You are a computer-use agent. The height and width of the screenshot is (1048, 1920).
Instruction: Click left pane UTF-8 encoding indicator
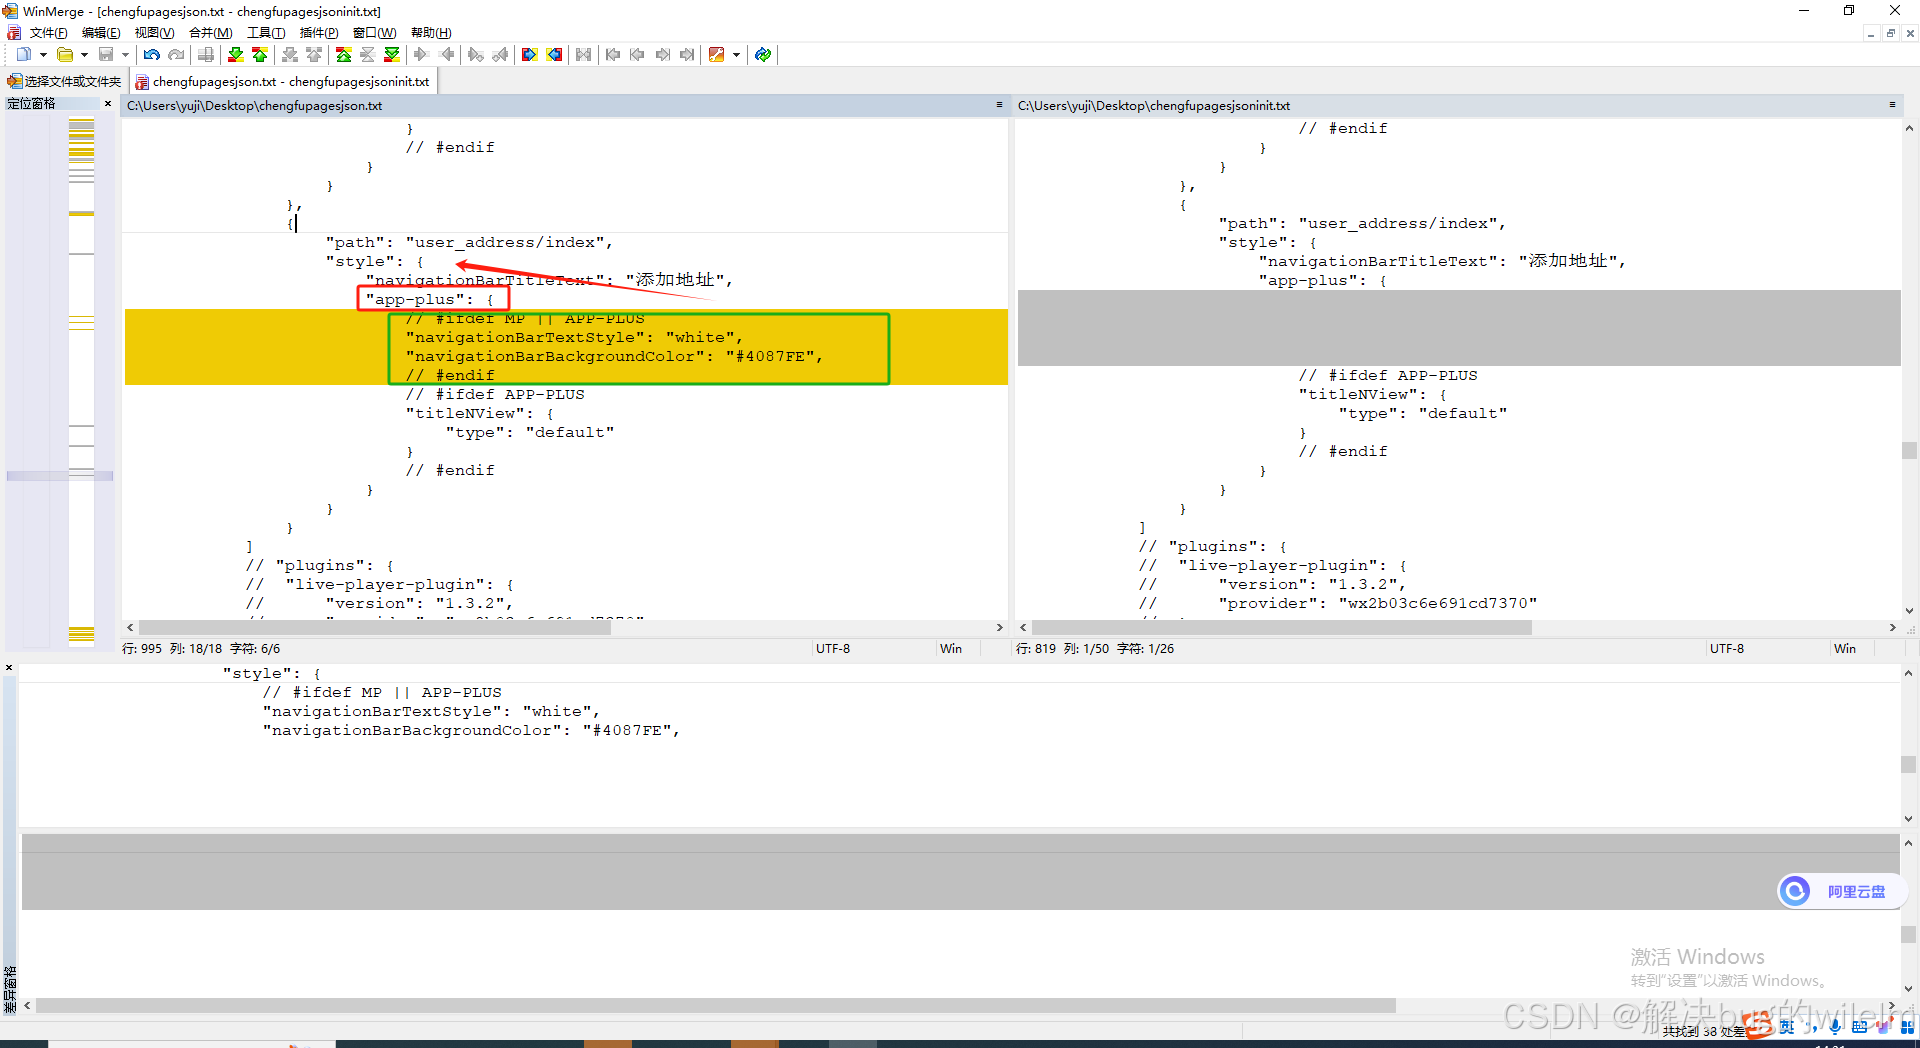[833, 649]
